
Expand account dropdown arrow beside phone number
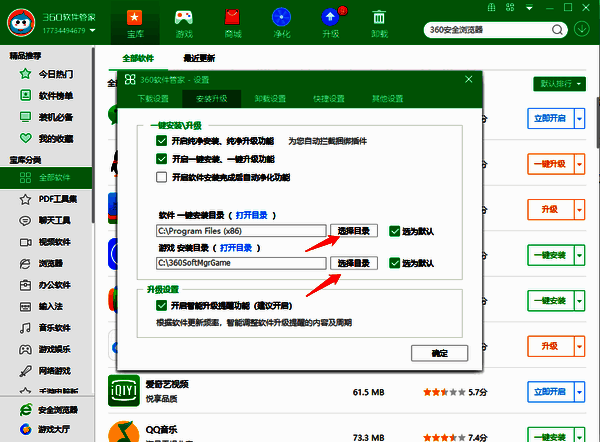[93, 30]
